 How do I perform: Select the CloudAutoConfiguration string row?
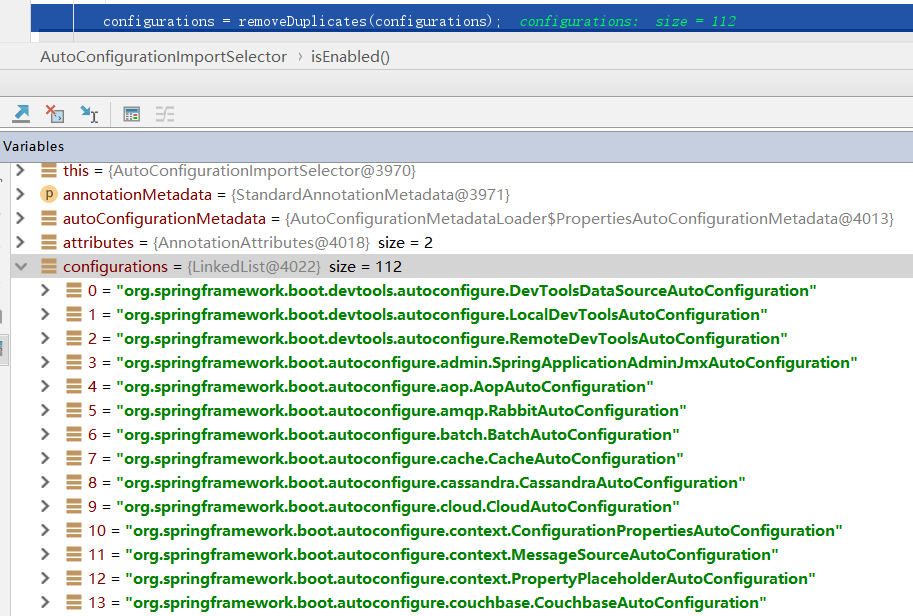(462, 507)
